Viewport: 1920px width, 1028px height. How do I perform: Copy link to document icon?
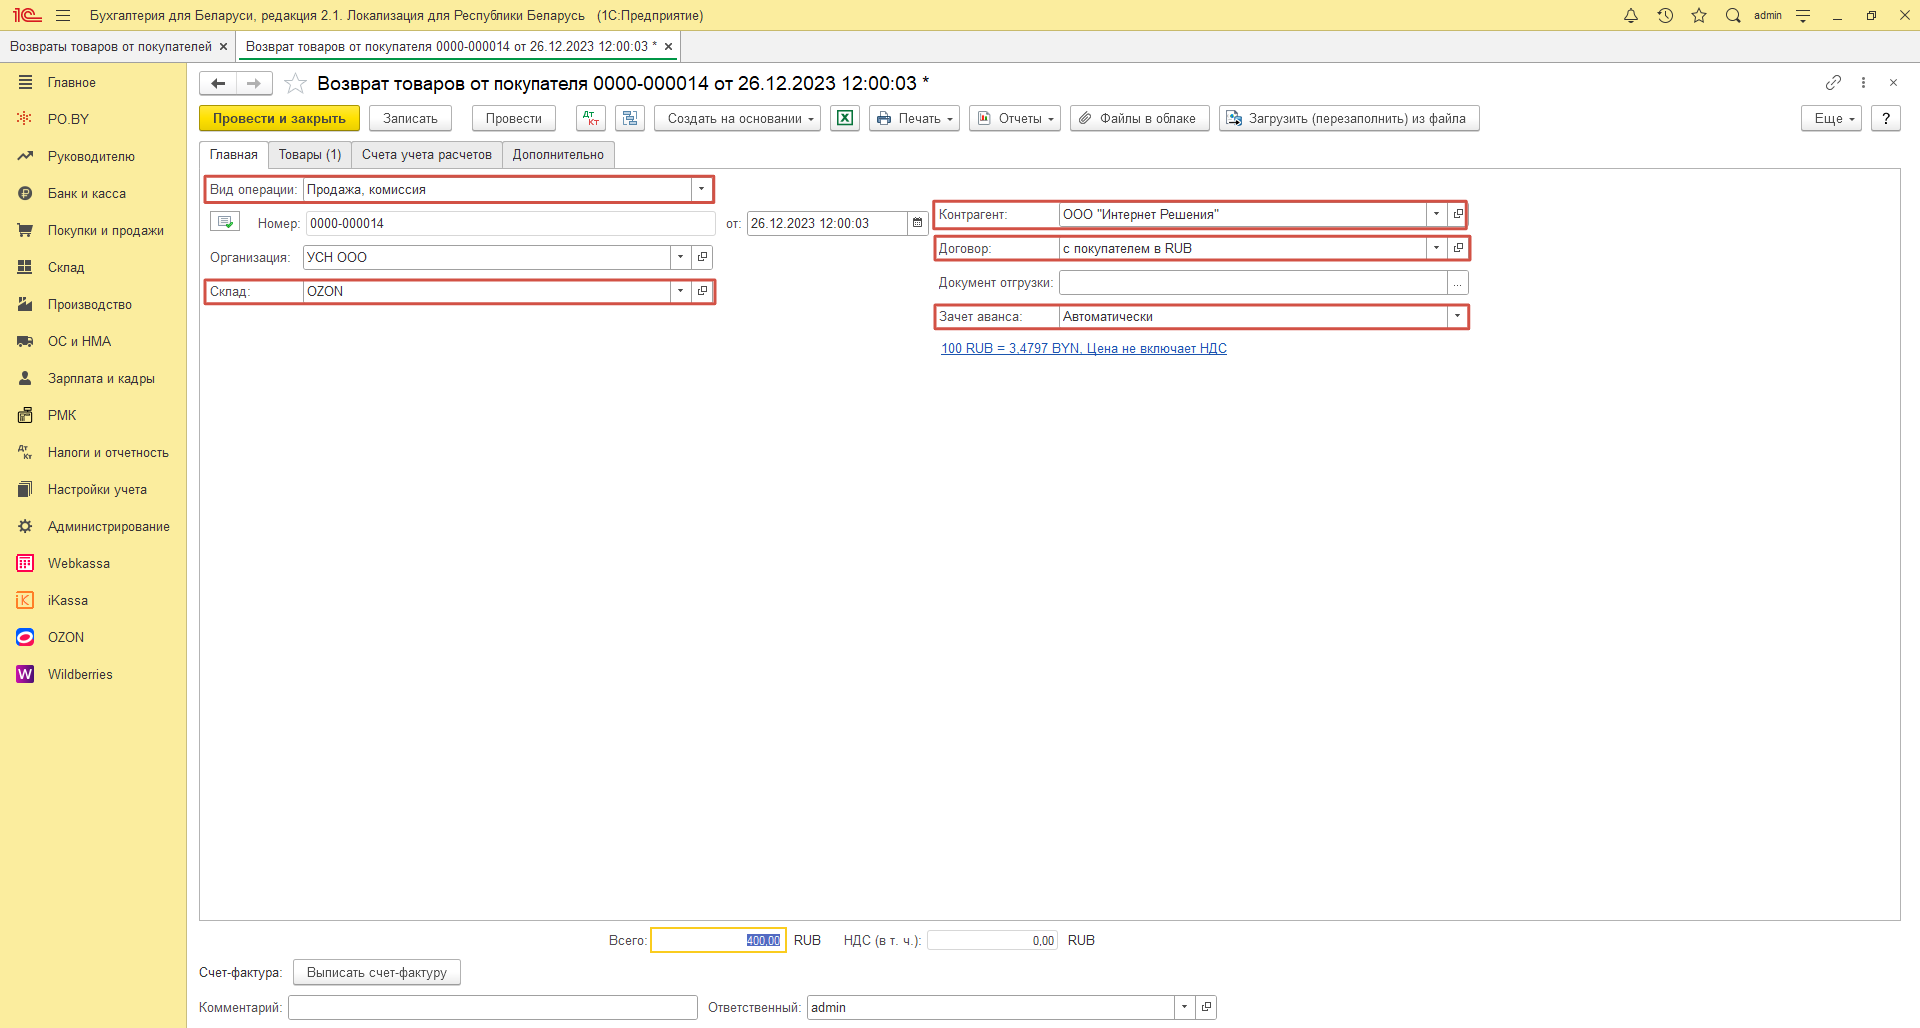click(1833, 82)
